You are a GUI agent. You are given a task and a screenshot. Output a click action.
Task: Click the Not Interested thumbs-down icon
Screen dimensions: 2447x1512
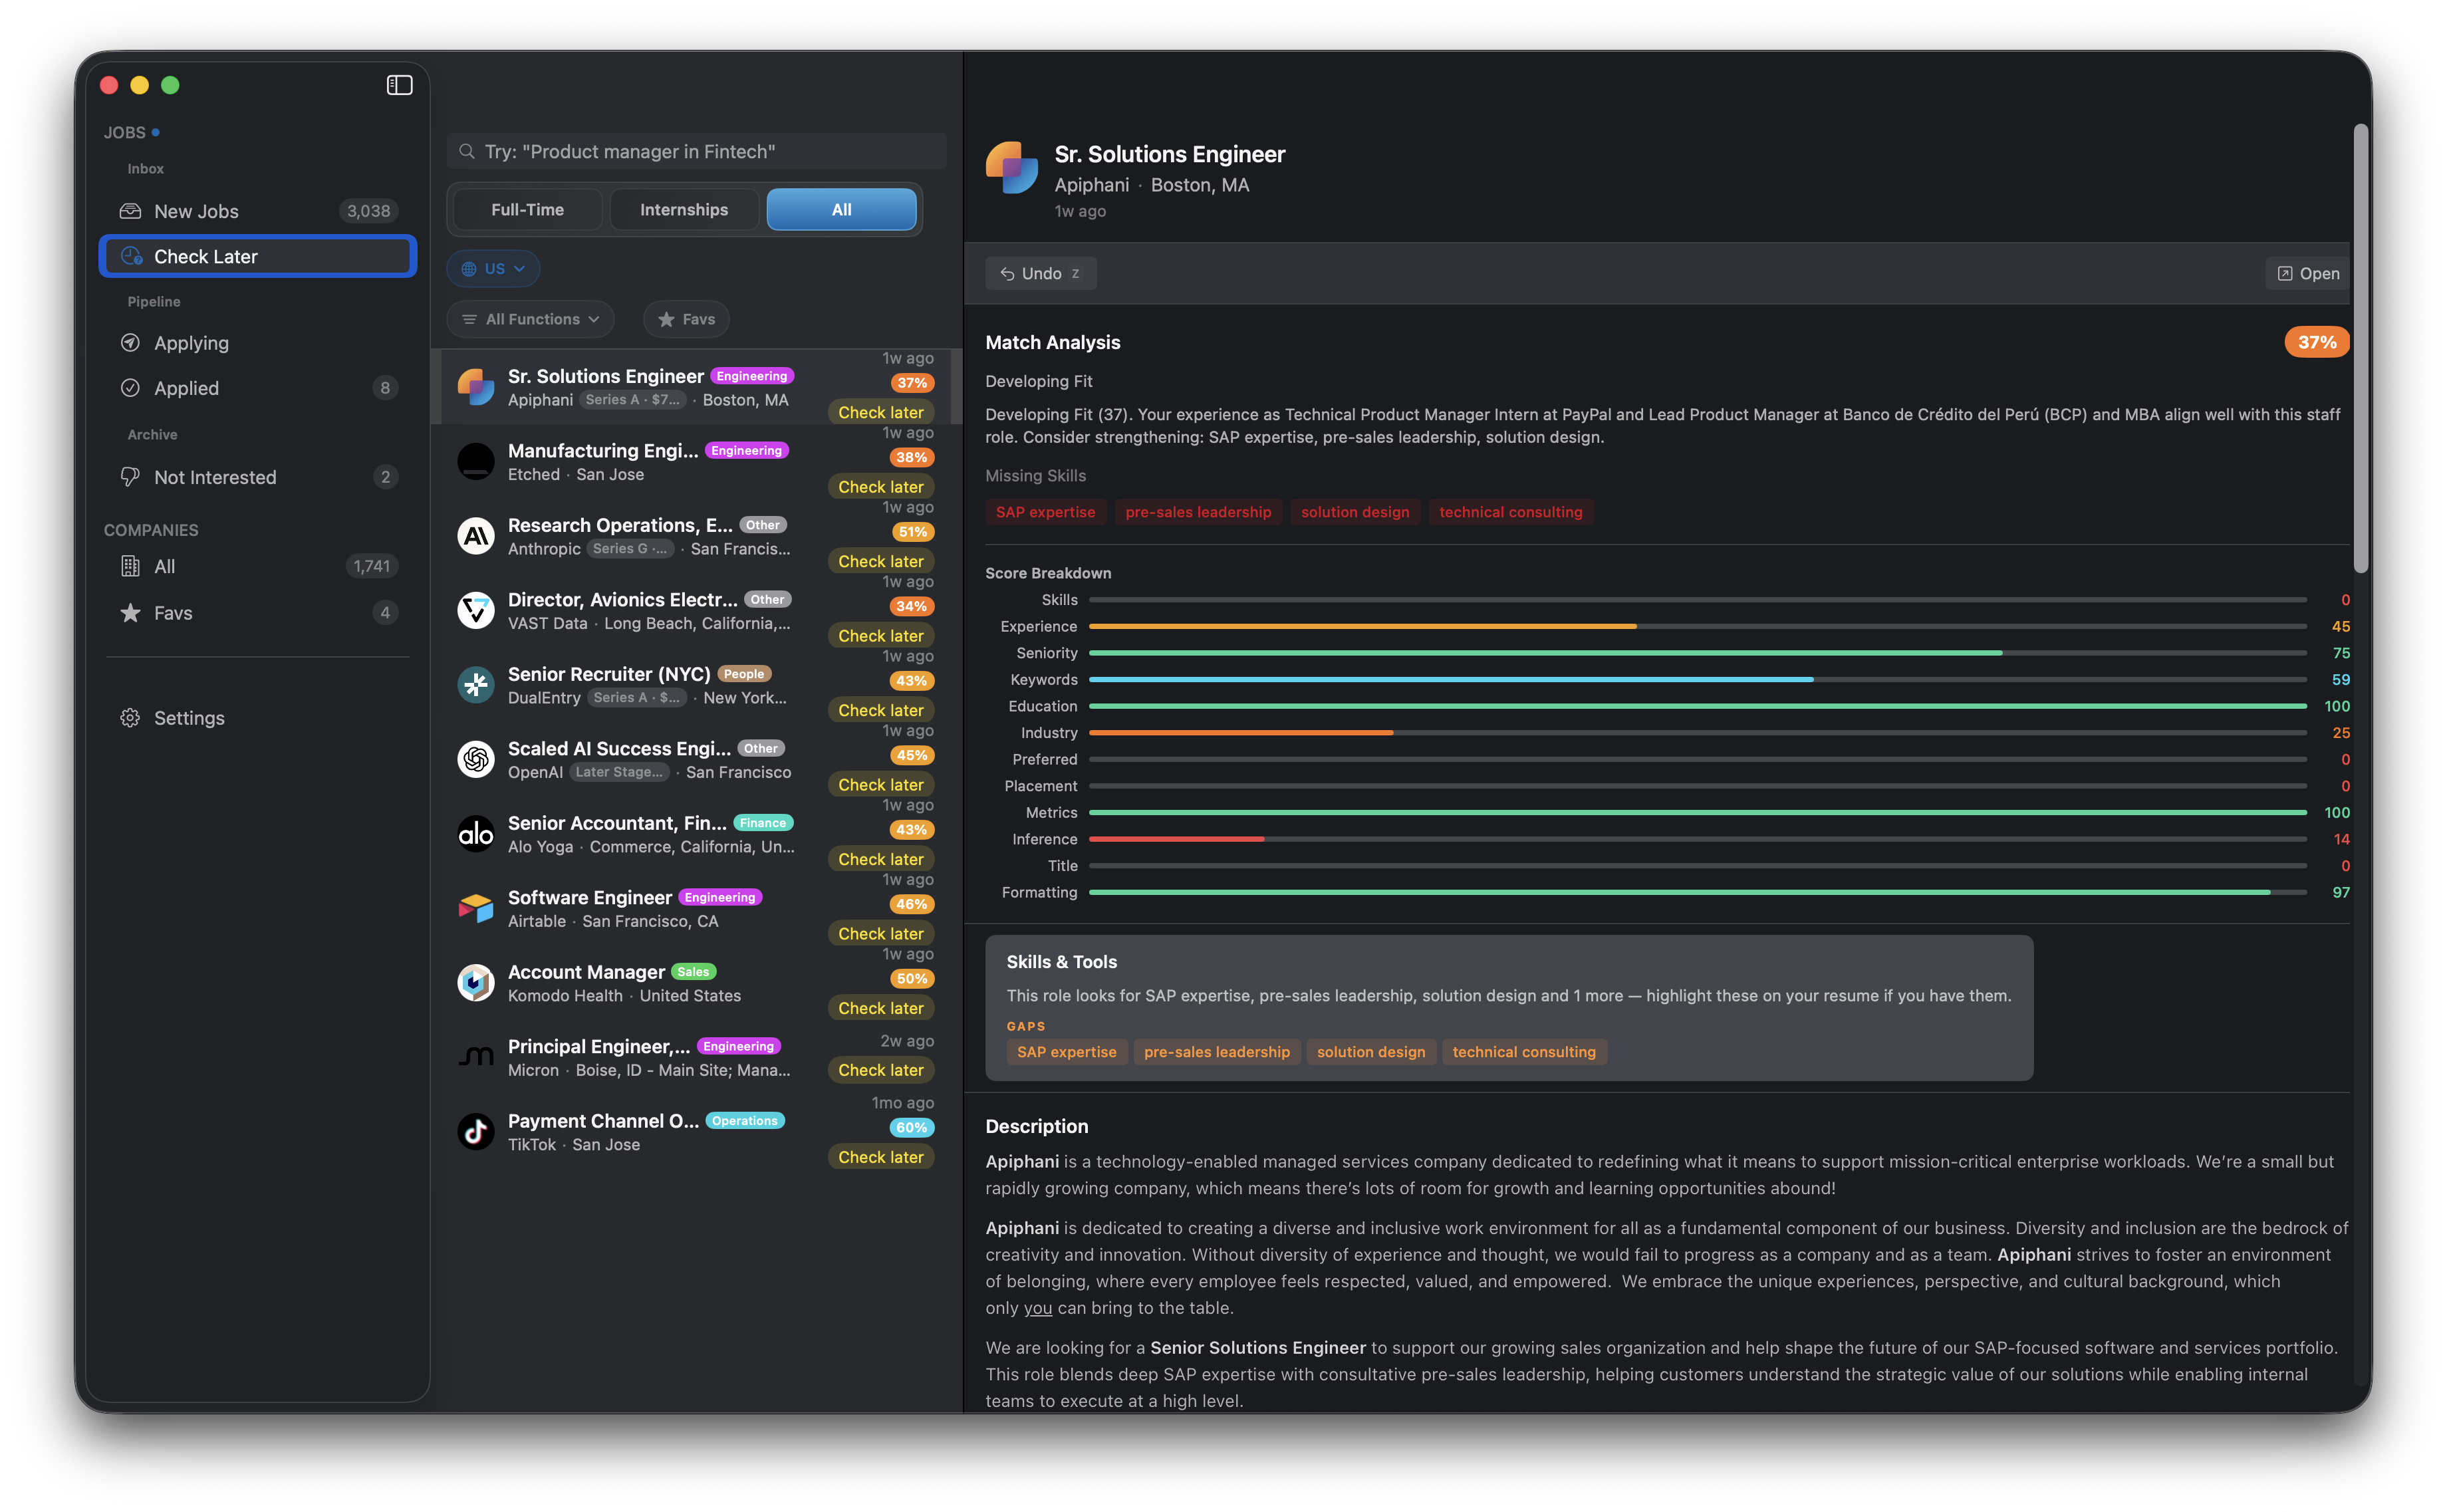[x=130, y=477]
